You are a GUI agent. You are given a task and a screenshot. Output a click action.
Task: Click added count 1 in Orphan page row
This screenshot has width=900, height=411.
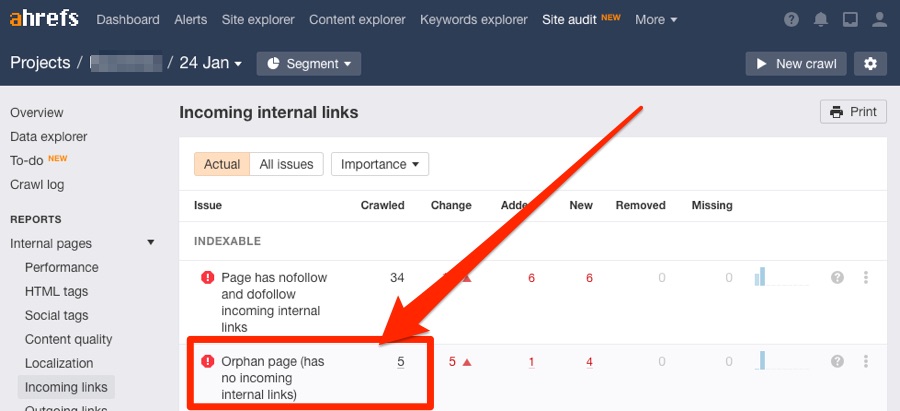tap(532, 362)
